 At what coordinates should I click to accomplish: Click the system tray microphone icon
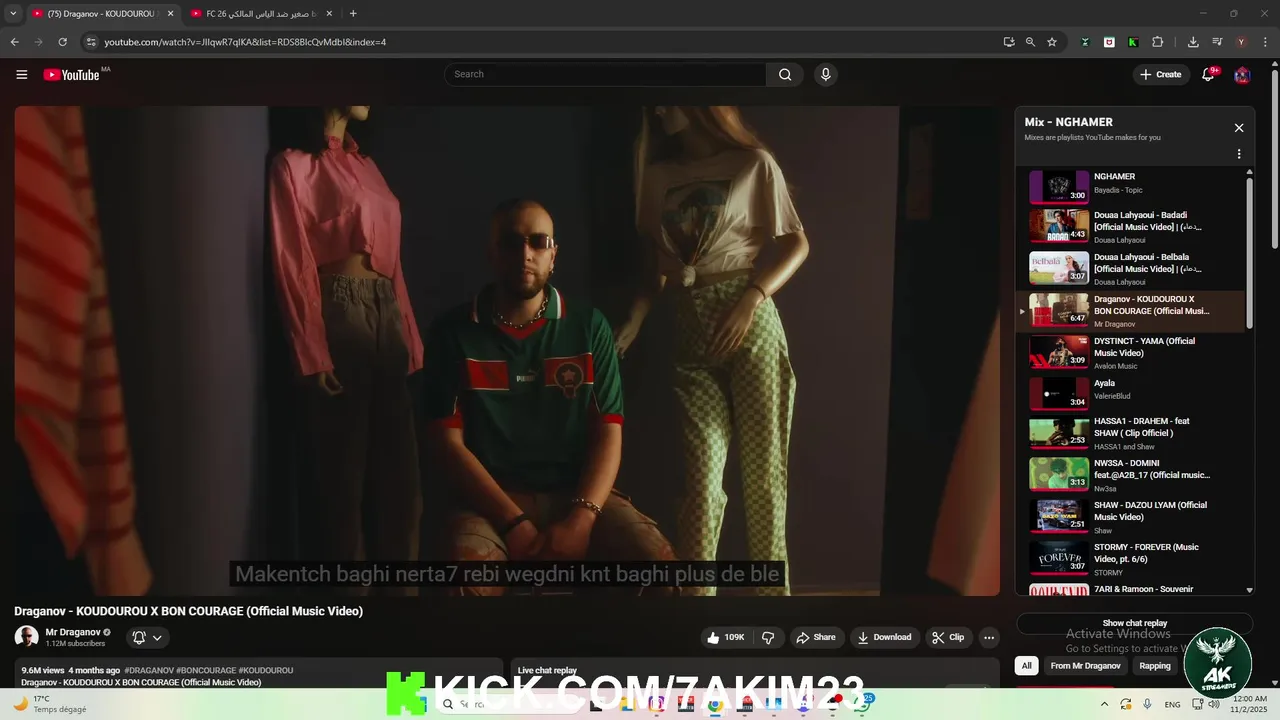point(1147,704)
